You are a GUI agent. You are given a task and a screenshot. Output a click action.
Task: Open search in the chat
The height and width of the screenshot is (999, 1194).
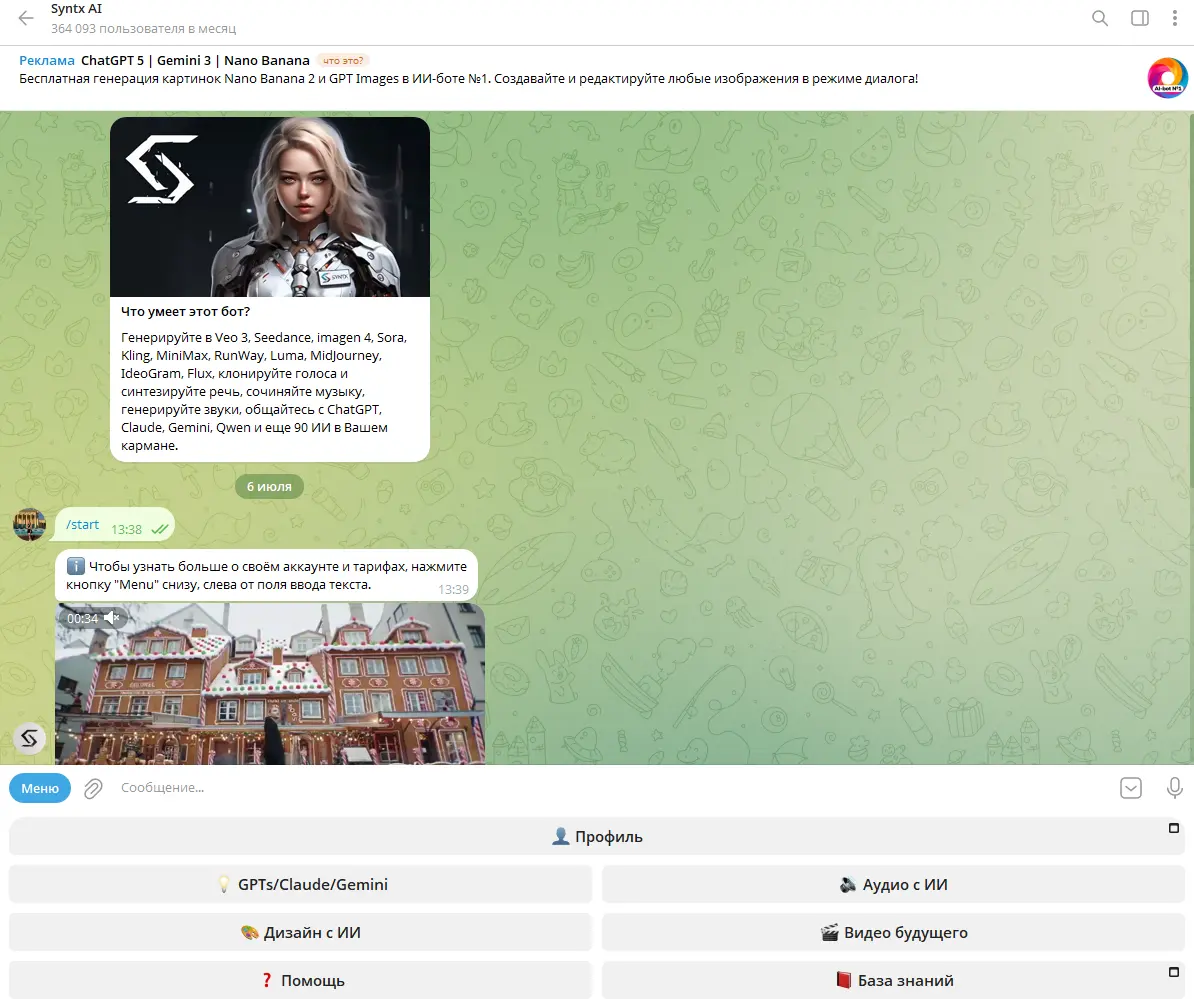[1100, 18]
